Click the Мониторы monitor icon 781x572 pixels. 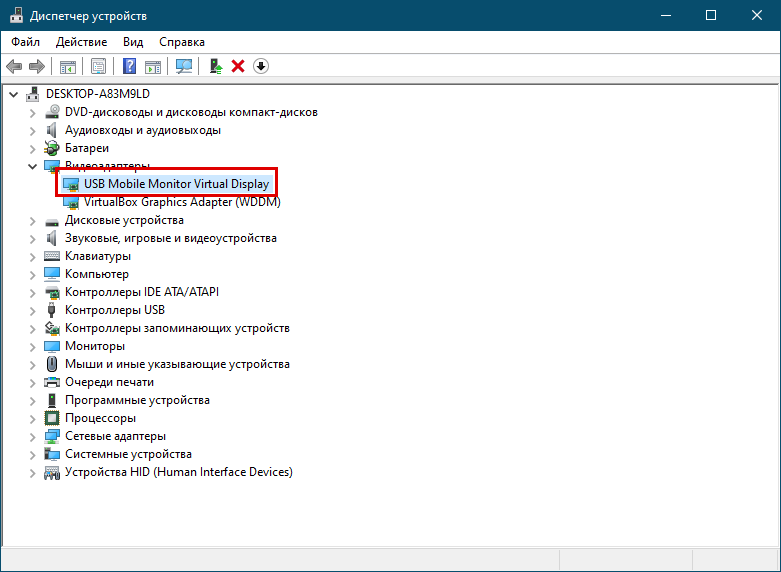click(52, 346)
